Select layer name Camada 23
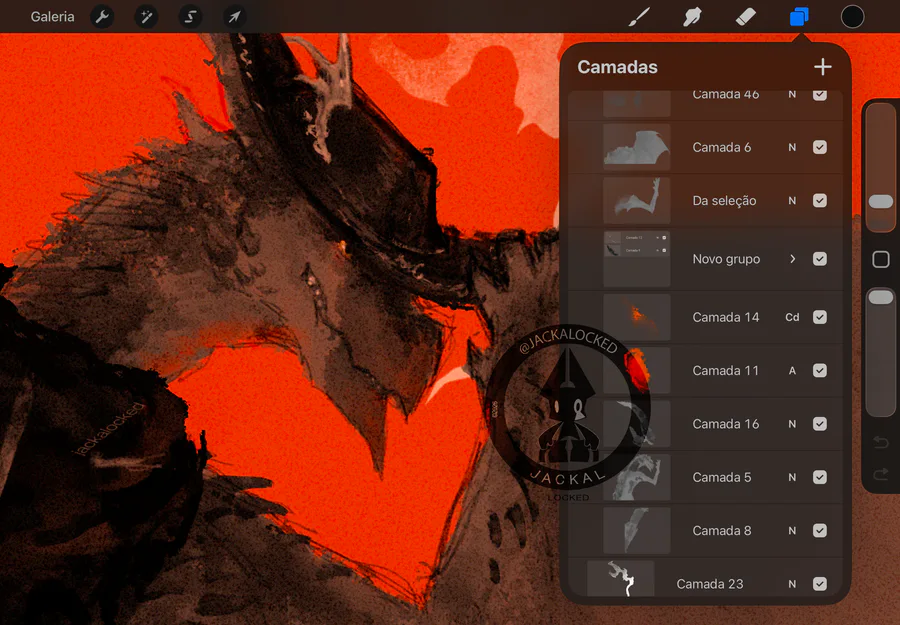The height and width of the screenshot is (625, 900). coord(709,584)
